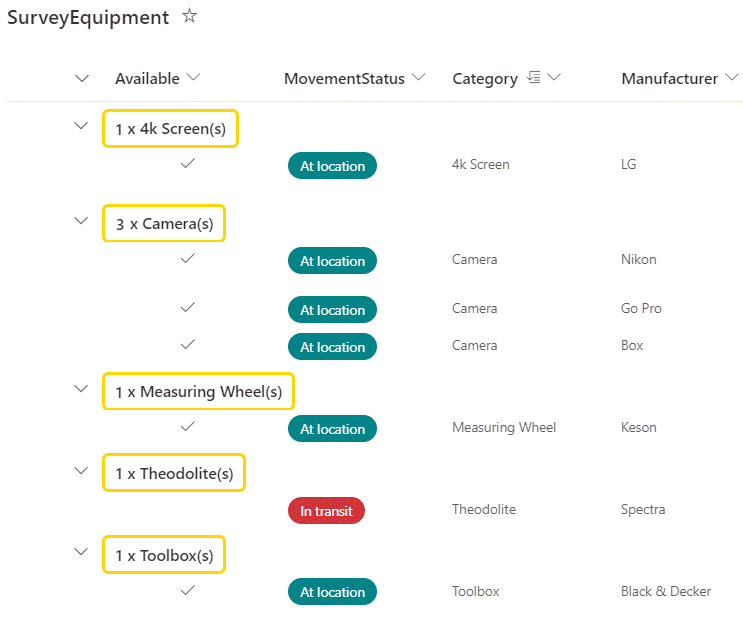Click the red In transit status badge
This screenshot has width=743, height=618.
tap(326, 511)
